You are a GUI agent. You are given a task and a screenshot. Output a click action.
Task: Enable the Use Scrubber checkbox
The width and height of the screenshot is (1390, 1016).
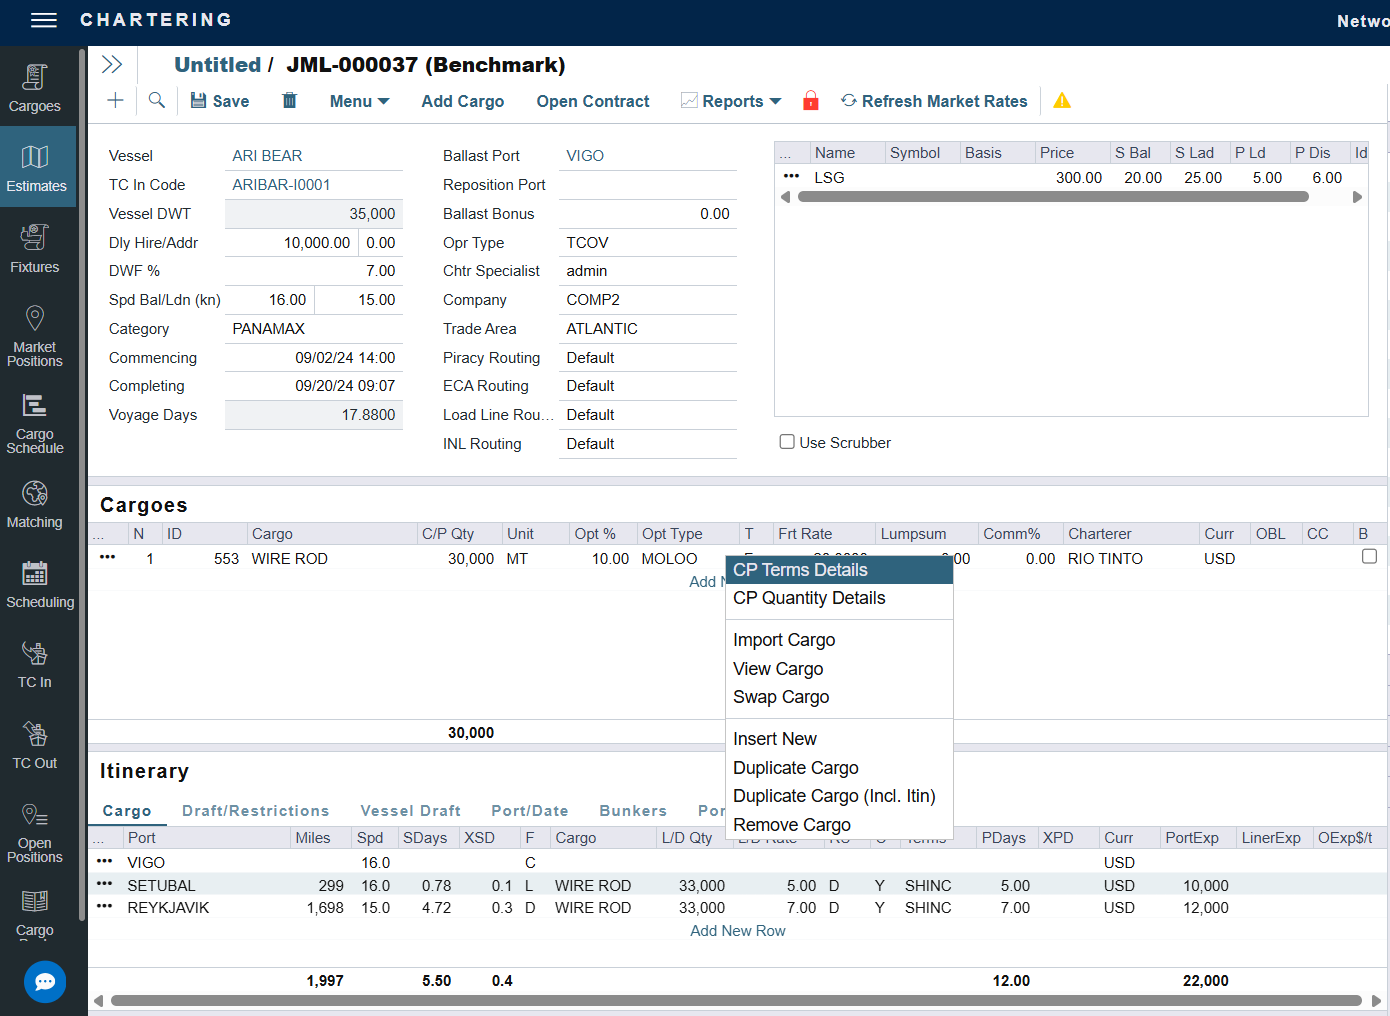pos(787,442)
